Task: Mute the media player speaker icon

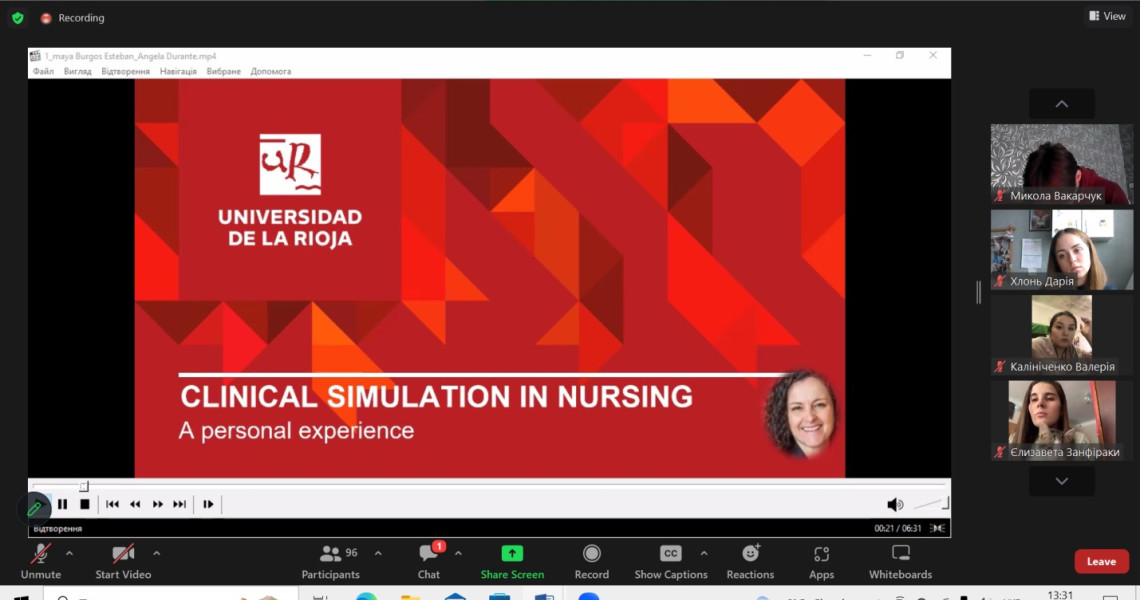Action: point(895,505)
